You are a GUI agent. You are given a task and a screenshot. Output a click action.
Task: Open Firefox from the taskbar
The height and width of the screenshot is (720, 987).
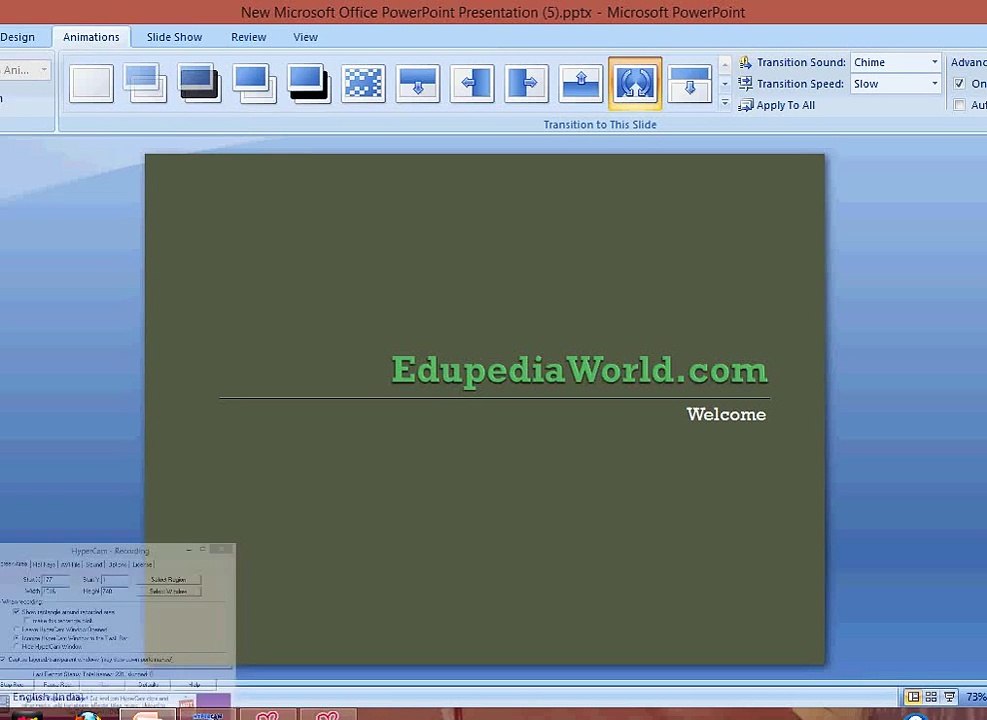tap(89, 715)
